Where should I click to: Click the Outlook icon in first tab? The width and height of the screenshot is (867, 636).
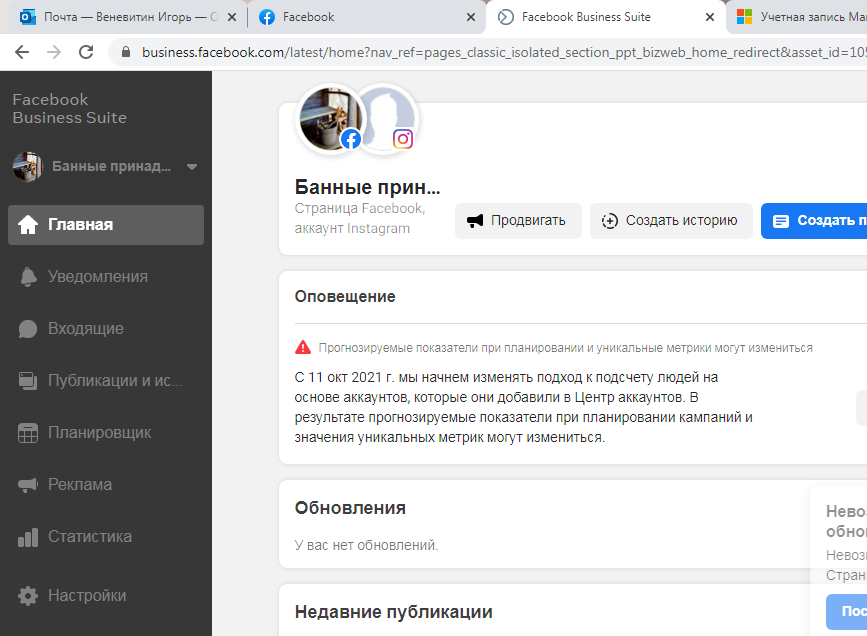point(27,17)
